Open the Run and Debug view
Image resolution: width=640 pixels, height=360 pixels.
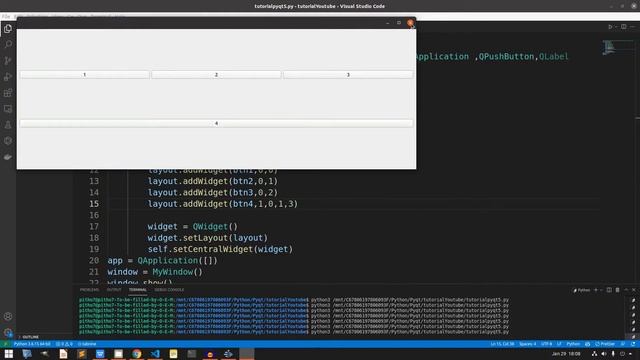(8, 77)
